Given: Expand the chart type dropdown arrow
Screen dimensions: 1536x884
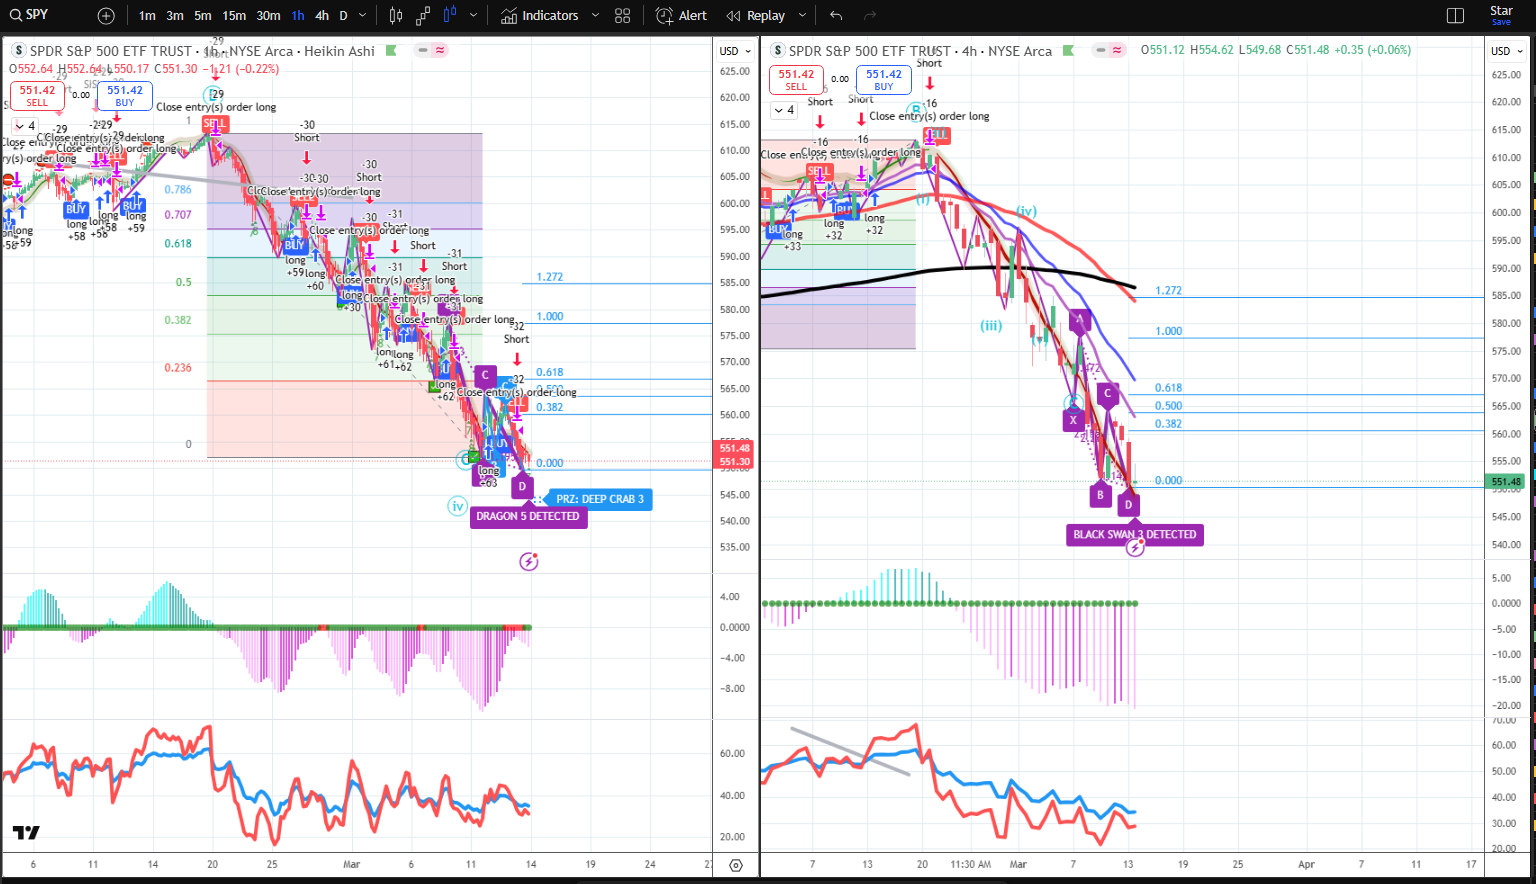Looking at the screenshot, I should click(473, 16).
